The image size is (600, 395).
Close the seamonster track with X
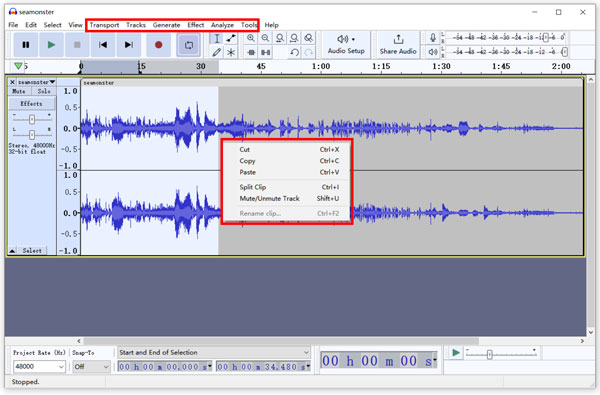coord(12,82)
